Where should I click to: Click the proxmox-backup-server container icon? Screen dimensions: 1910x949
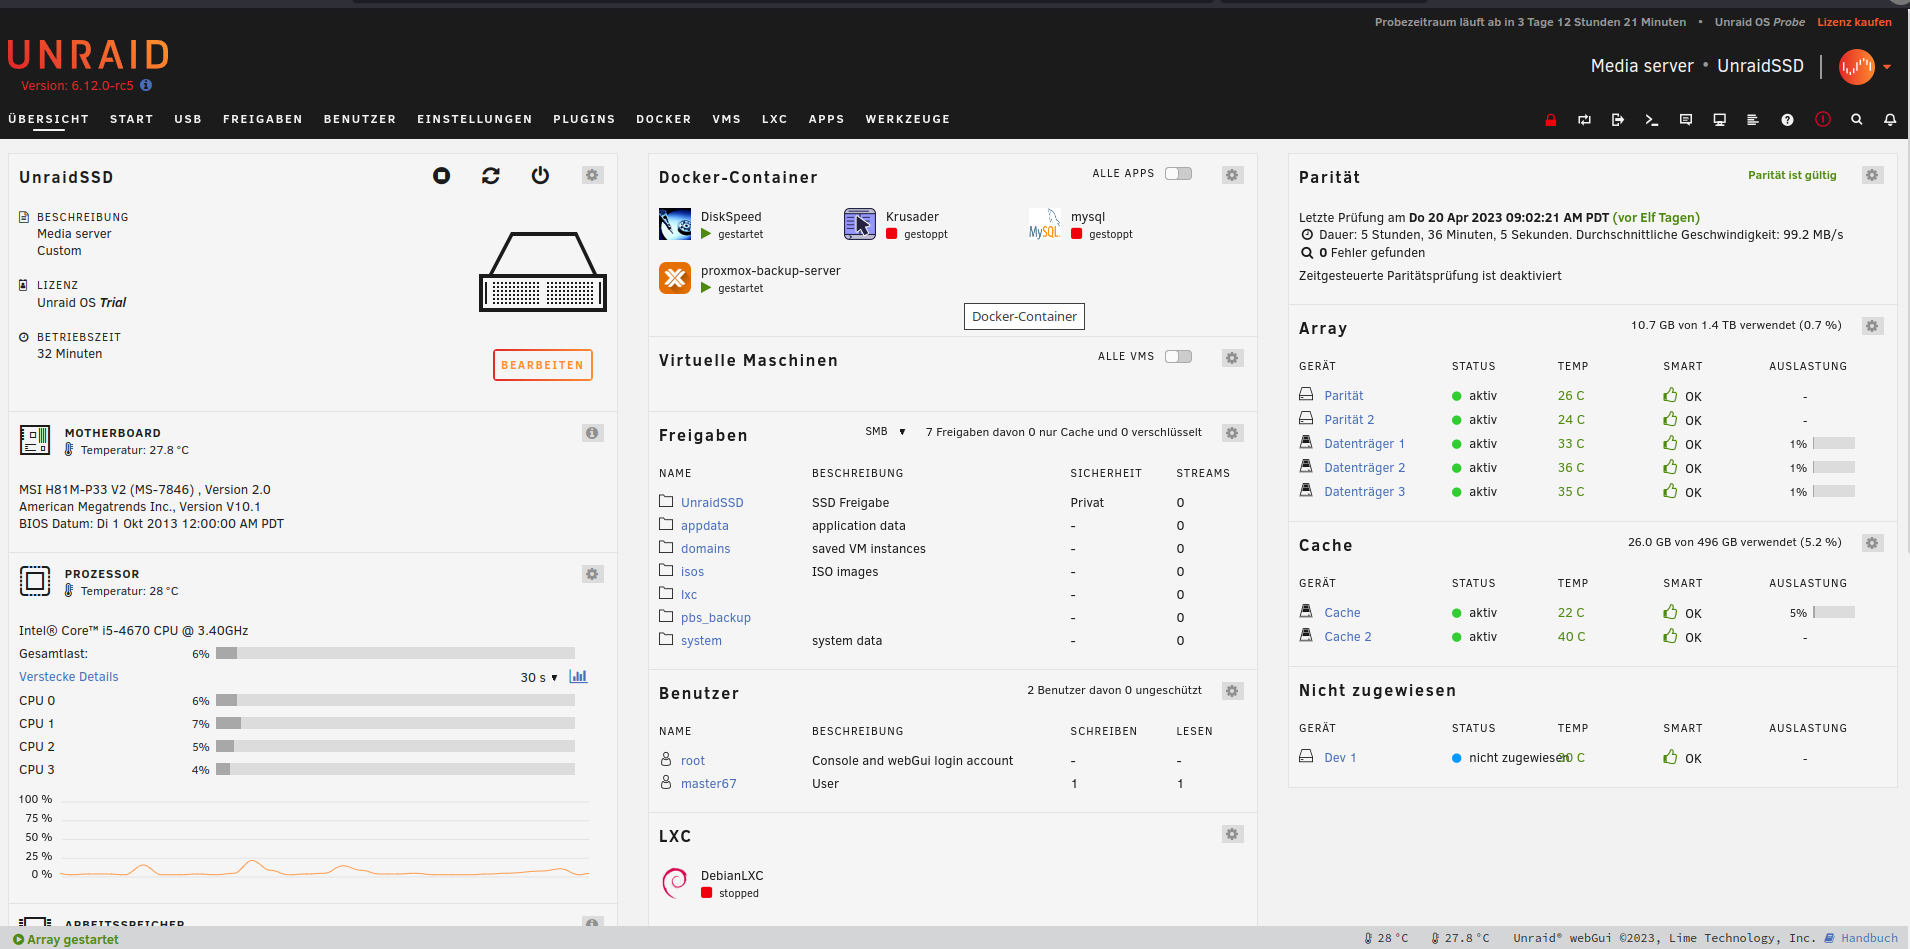(675, 278)
